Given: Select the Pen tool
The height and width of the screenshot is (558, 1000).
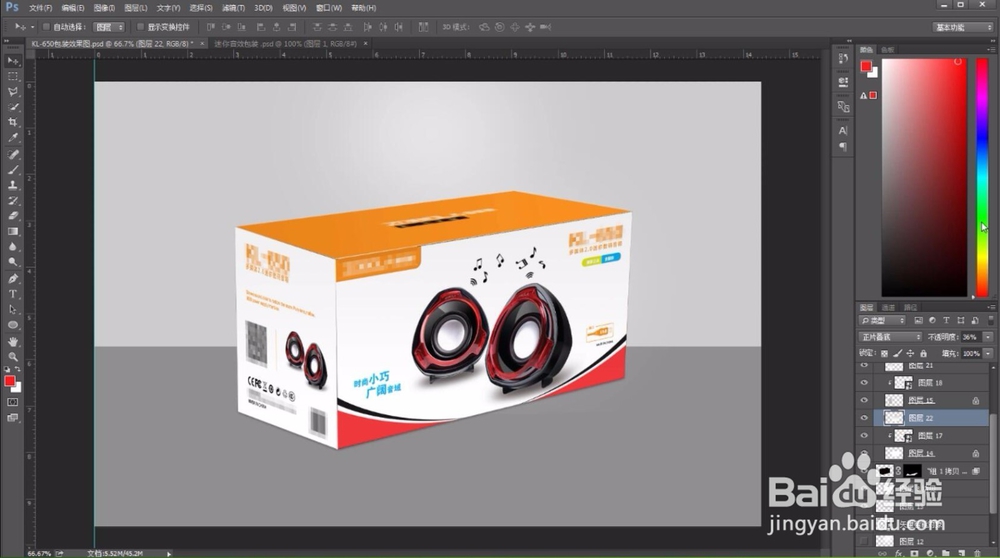Looking at the screenshot, I should 13,279.
